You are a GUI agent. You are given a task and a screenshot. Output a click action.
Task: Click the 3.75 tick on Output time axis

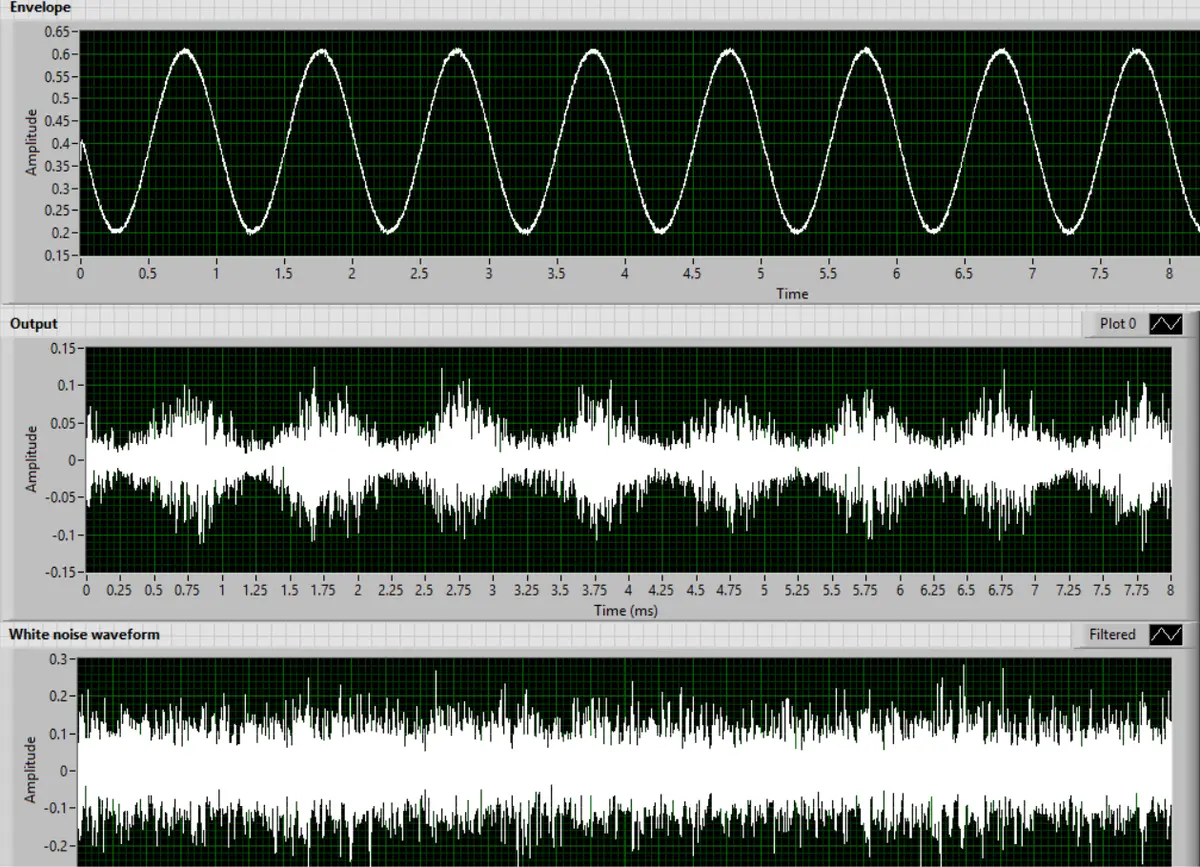pyautogui.click(x=595, y=590)
